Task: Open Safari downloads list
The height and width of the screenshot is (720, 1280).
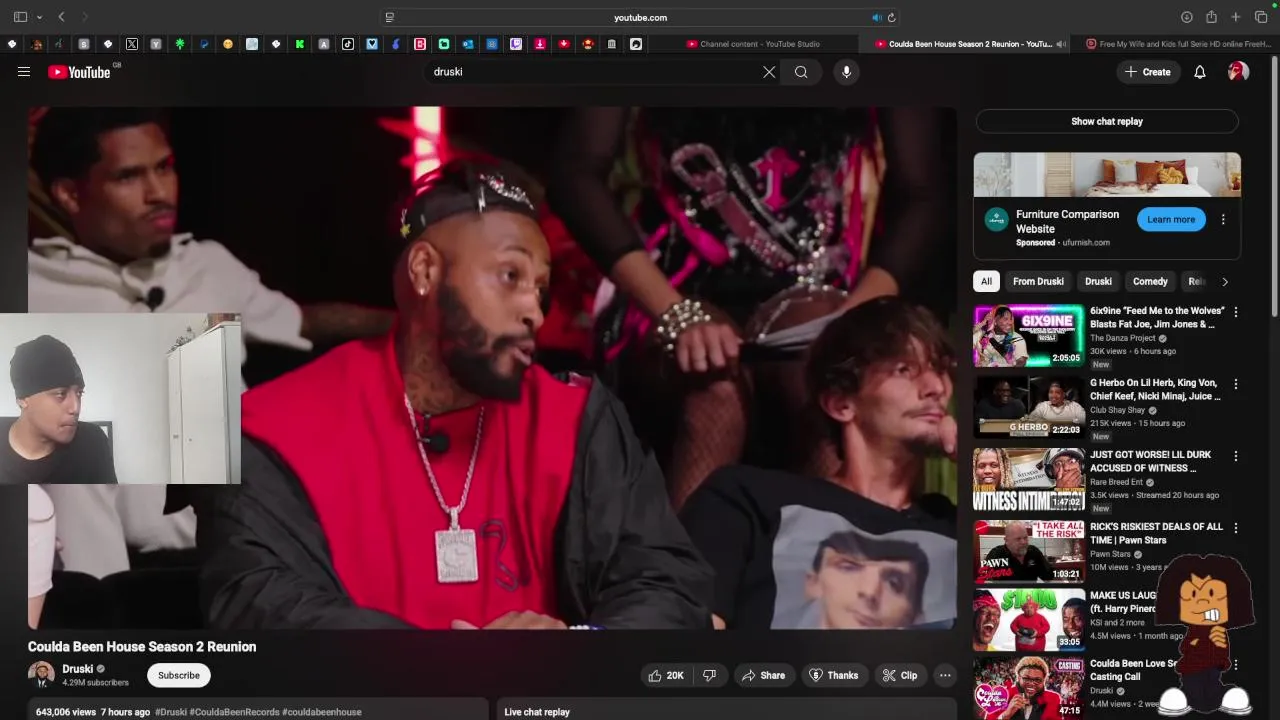Action: click(1186, 17)
